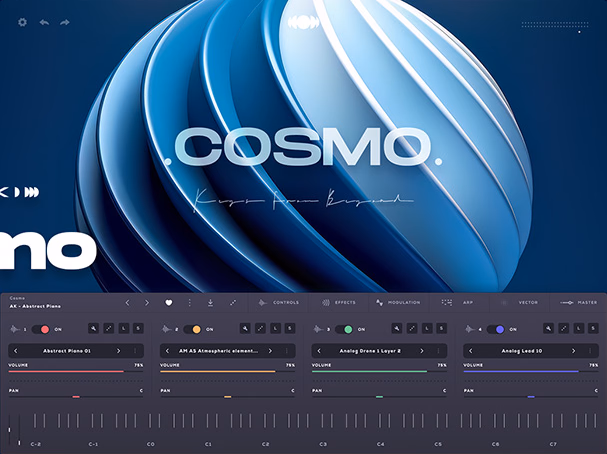Click the layer 3 waveform icon

click(x=318, y=329)
